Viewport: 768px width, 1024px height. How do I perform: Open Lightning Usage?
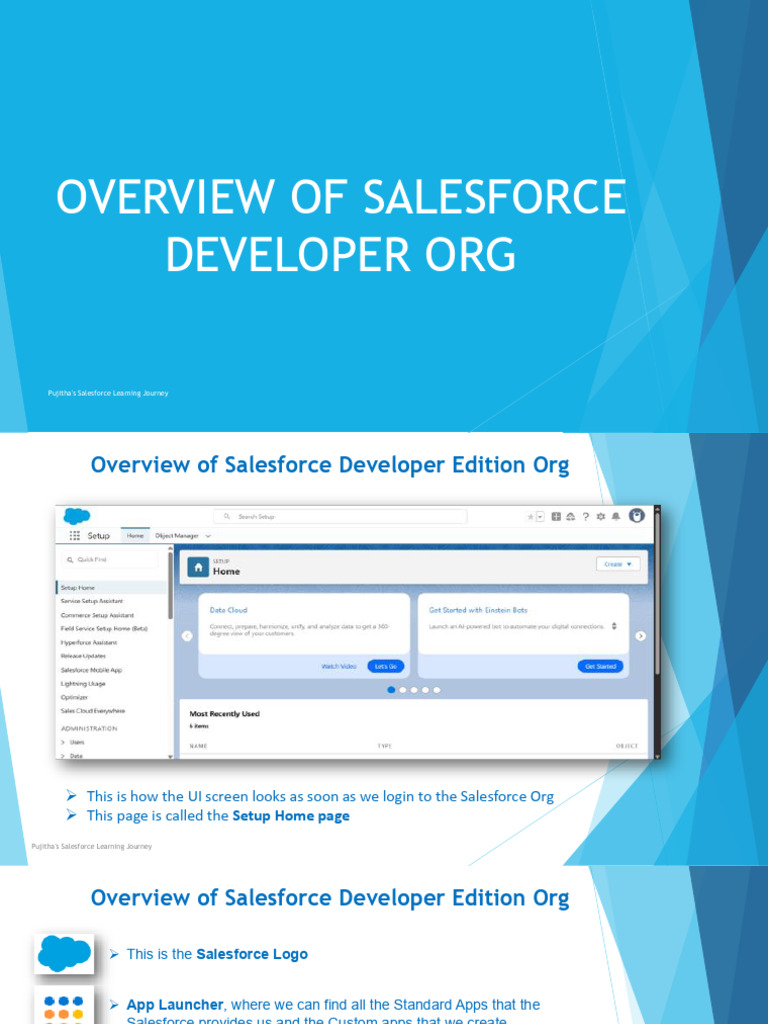point(83,684)
